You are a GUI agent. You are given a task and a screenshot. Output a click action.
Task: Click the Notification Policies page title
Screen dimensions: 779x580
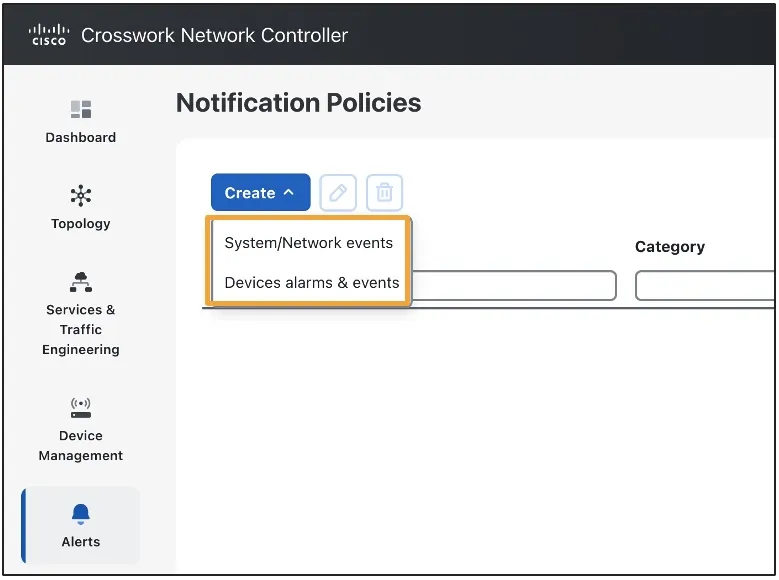tap(299, 103)
